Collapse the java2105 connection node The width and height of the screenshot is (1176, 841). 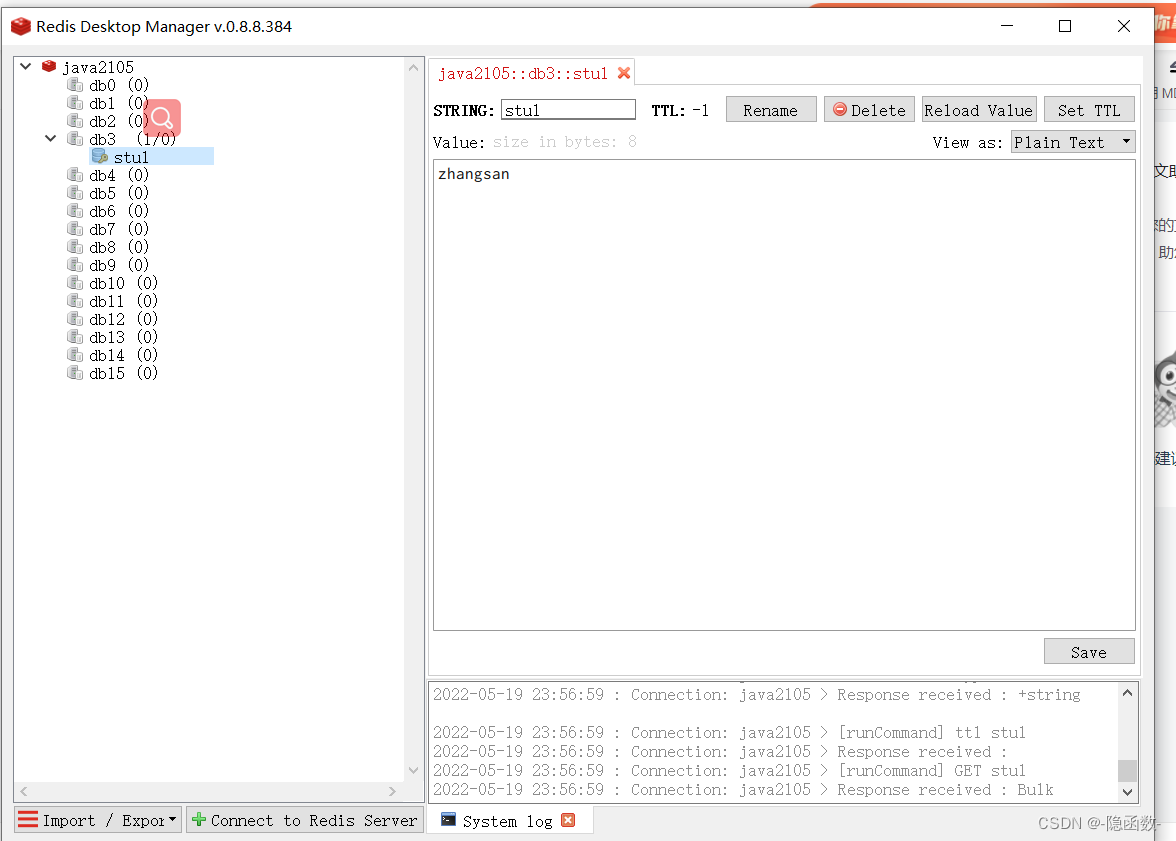click(24, 66)
